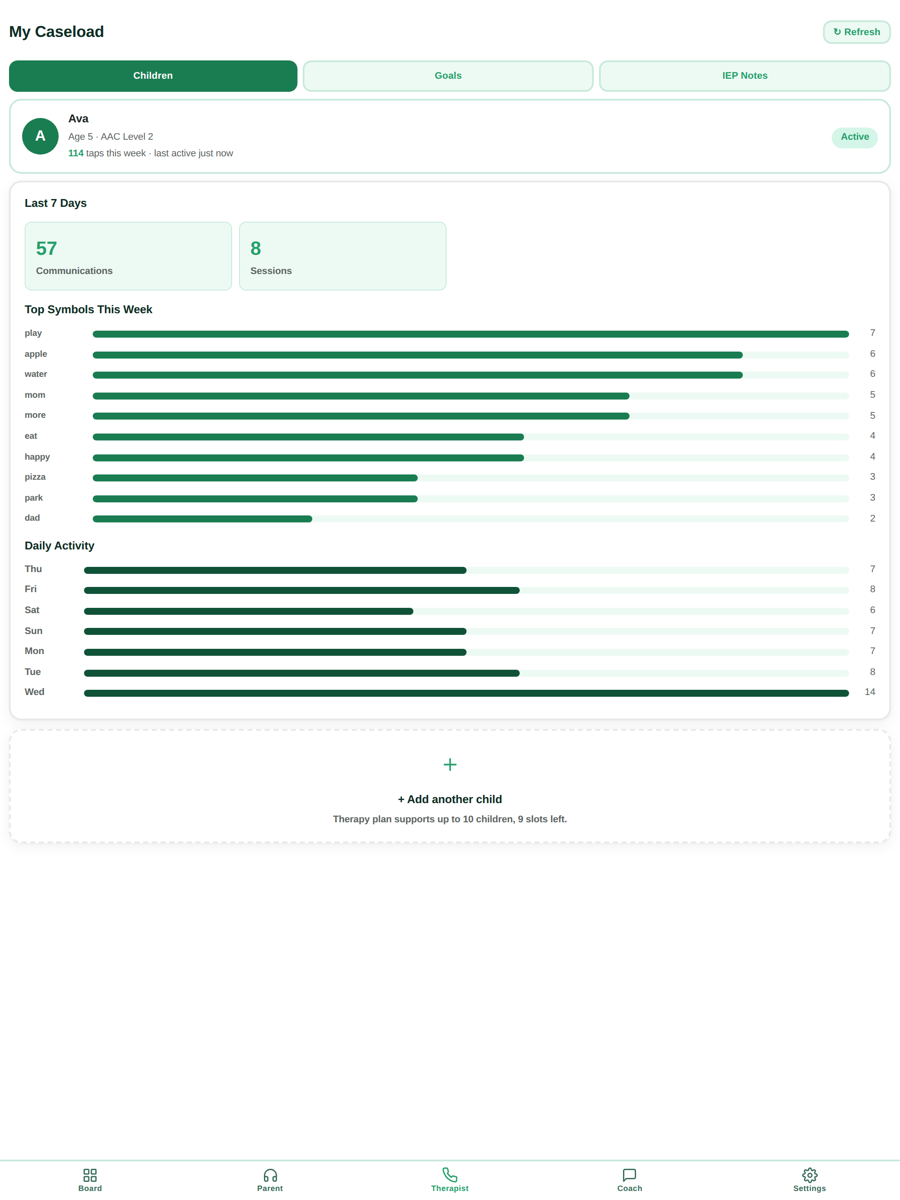Click the 'Board' nav label

click(90, 1189)
